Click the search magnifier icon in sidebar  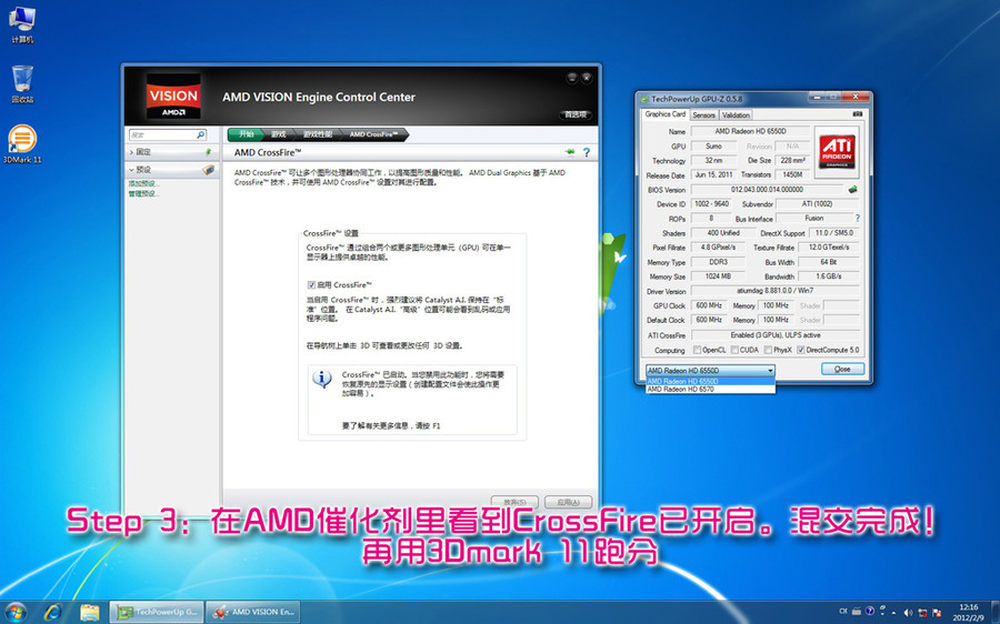pos(200,134)
